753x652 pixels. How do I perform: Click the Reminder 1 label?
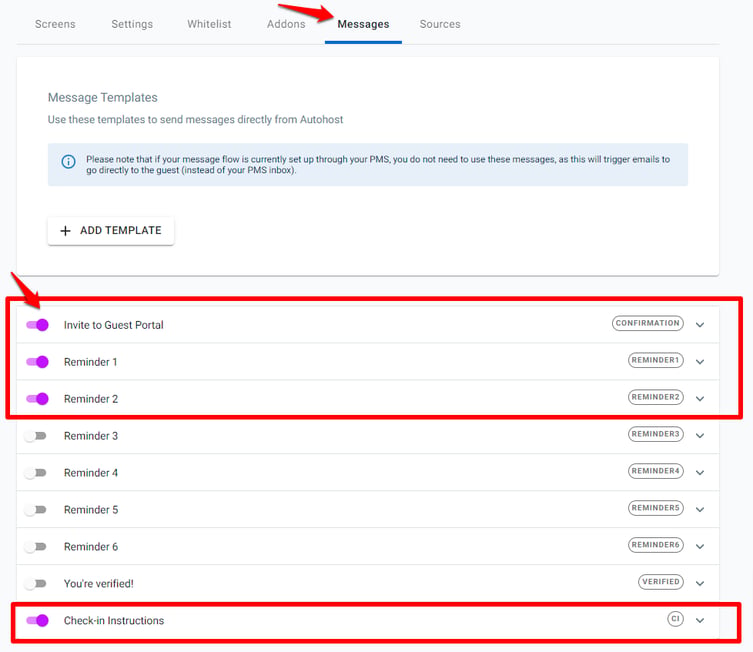click(x=90, y=362)
